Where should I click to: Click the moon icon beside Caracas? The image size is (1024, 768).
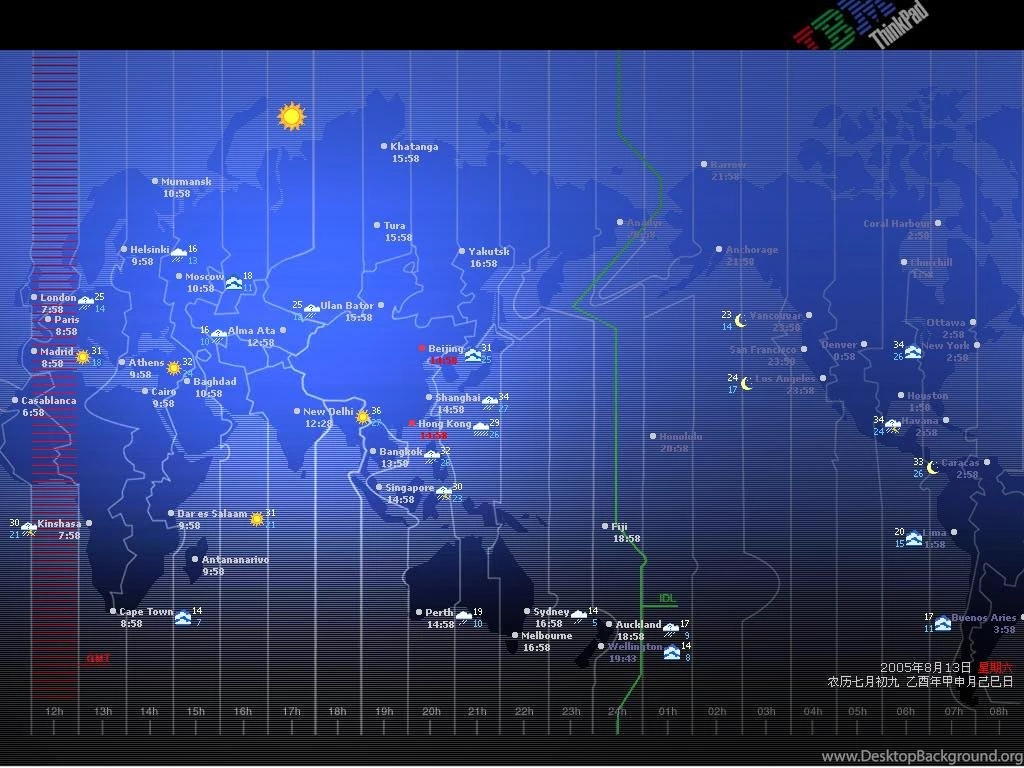coord(933,468)
